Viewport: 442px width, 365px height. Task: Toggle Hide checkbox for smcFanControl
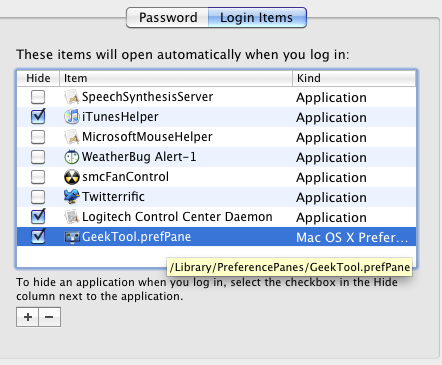(x=38, y=177)
